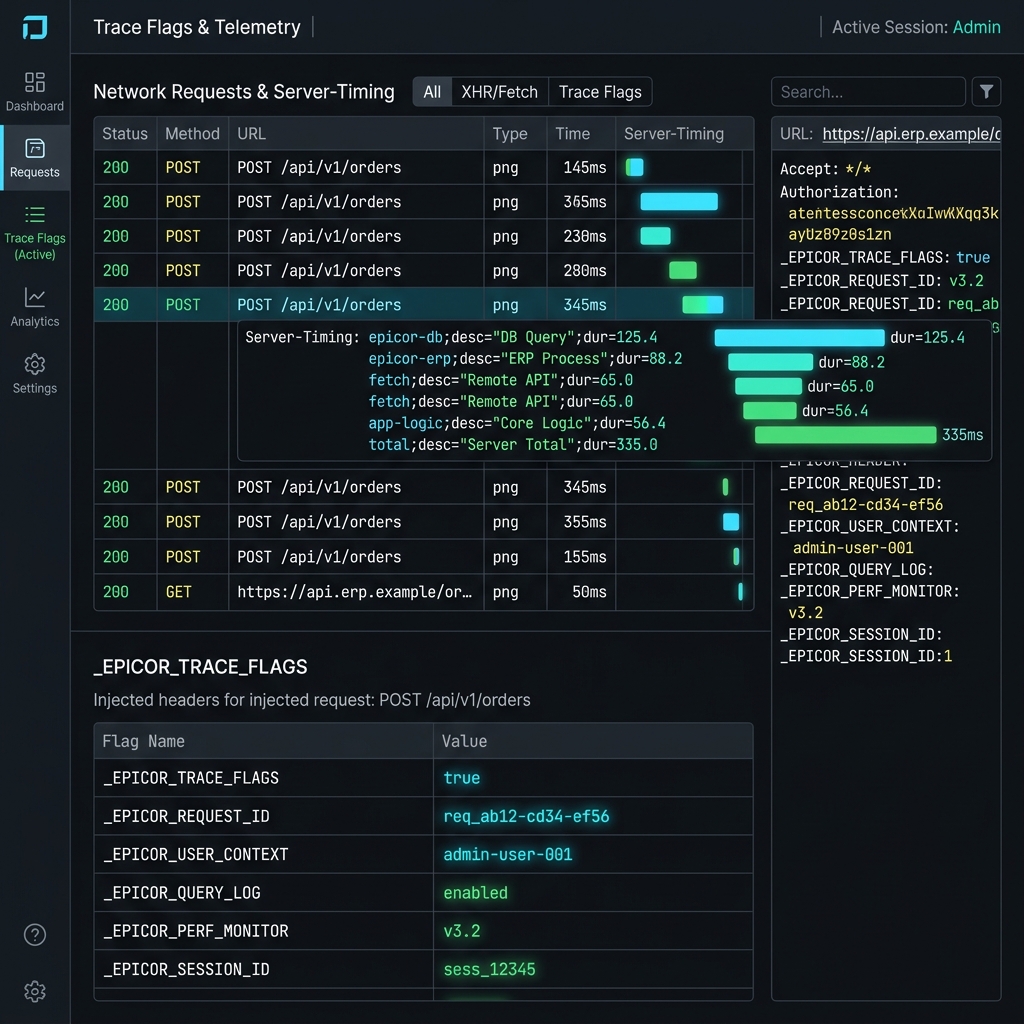Click _EPICOR_USER_CONTEXT in the flag table

pyautogui.click(x=195, y=854)
